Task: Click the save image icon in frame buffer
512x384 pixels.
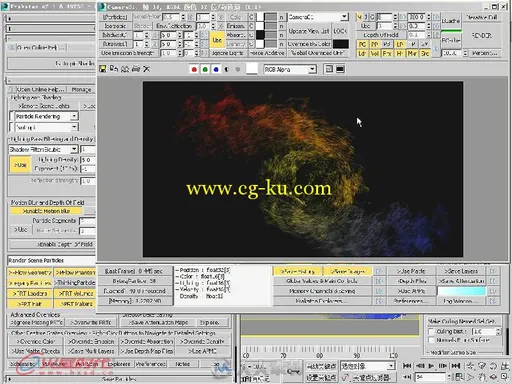Action: click(x=103, y=69)
